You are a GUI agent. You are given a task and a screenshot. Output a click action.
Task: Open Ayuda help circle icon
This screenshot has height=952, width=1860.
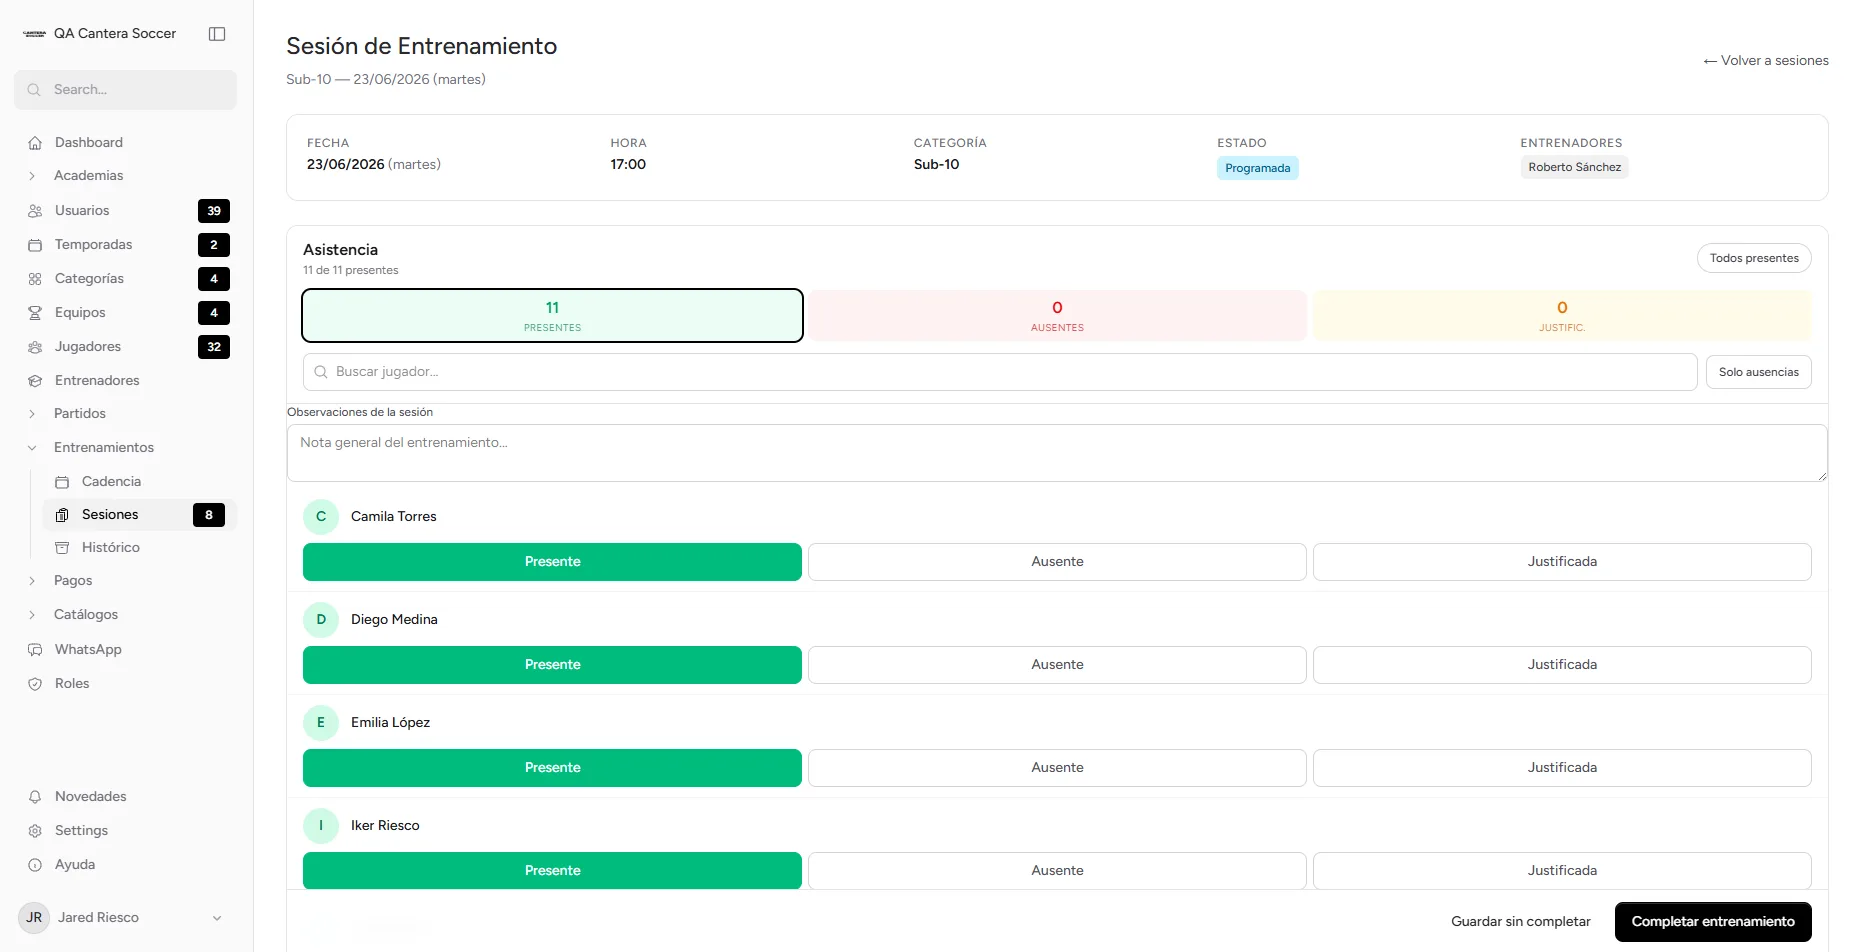coord(35,865)
